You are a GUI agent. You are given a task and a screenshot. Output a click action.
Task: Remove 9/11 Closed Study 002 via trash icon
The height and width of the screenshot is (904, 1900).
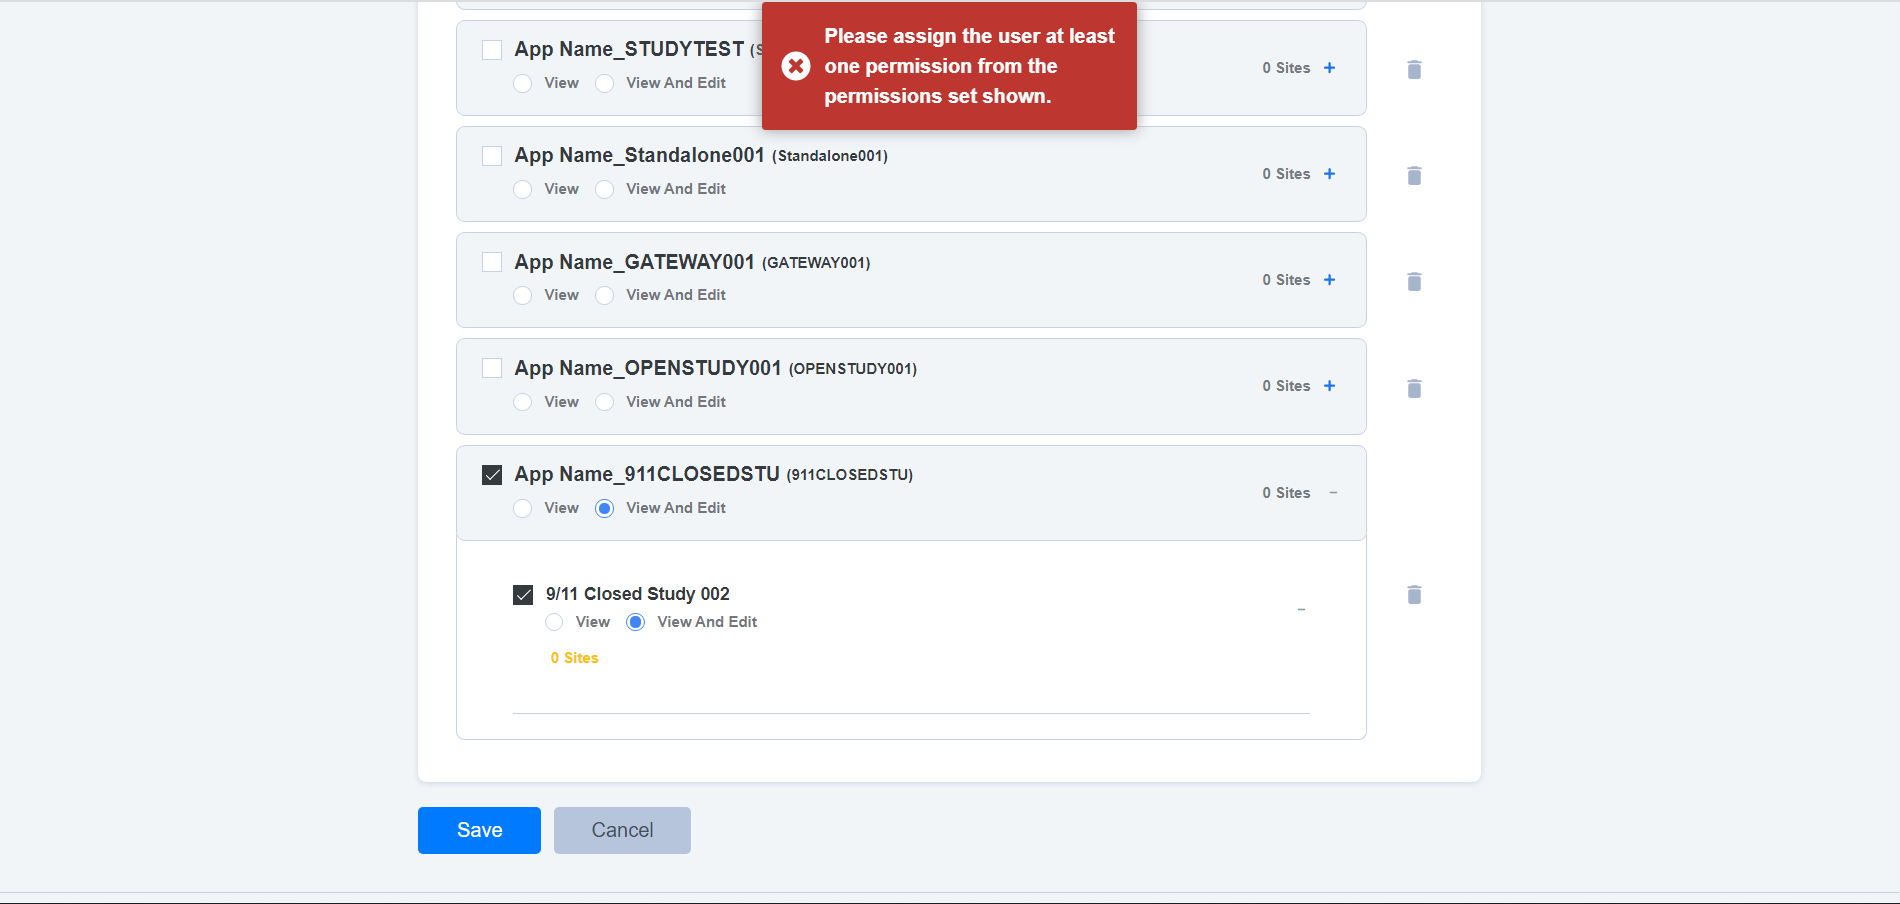tap(1414, 594)
